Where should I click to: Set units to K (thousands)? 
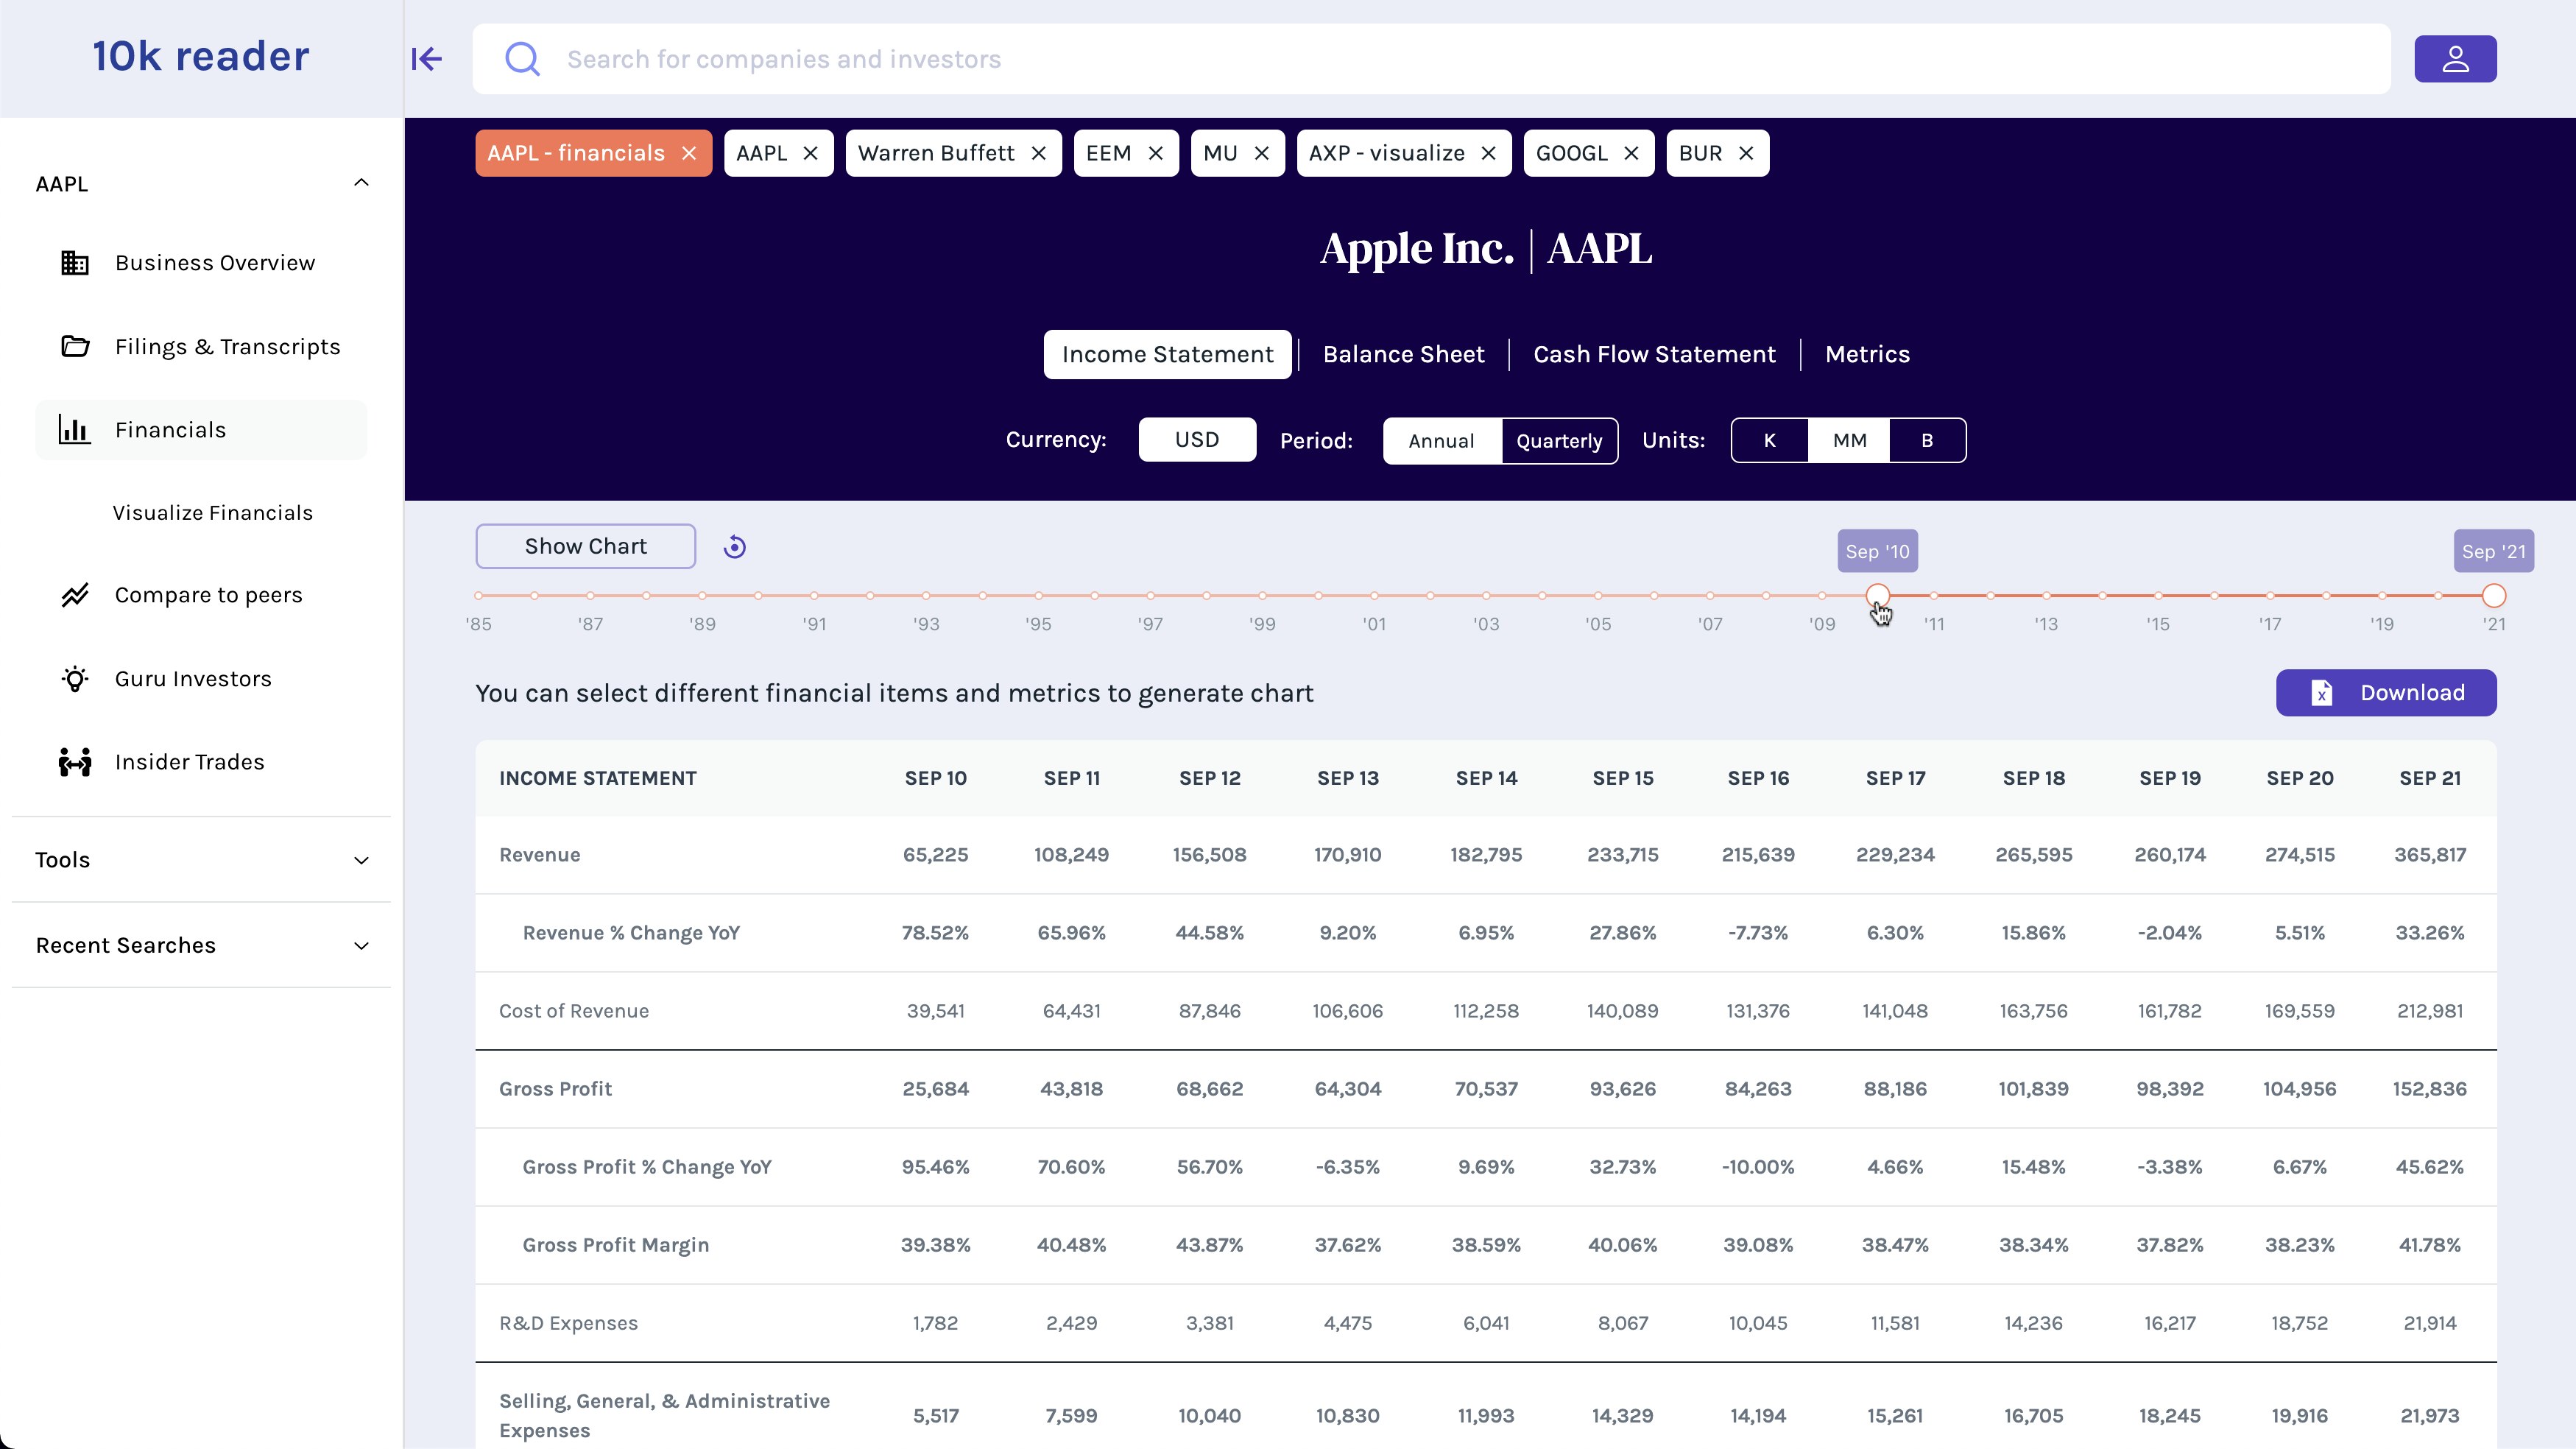[x=1769, y=440]
